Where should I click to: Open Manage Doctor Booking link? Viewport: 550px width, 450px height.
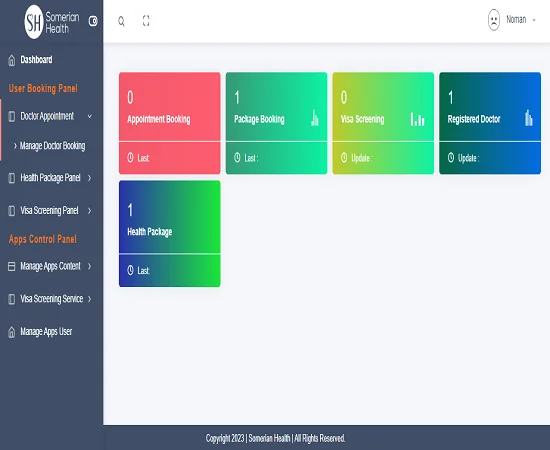[x=52, y=146]
